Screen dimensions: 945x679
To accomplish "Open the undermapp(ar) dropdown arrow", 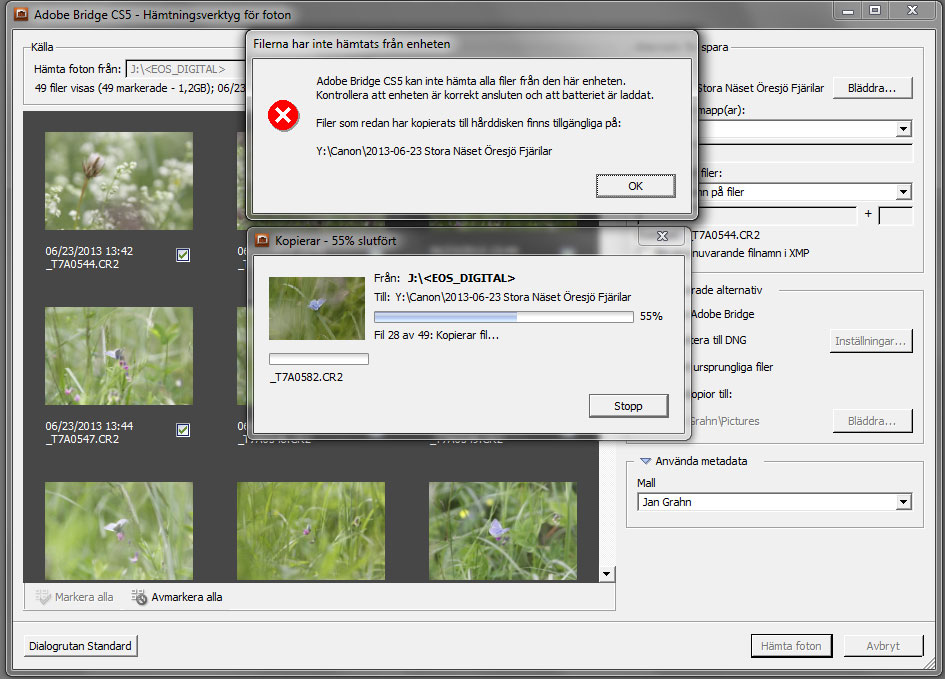I will [903, 128].
